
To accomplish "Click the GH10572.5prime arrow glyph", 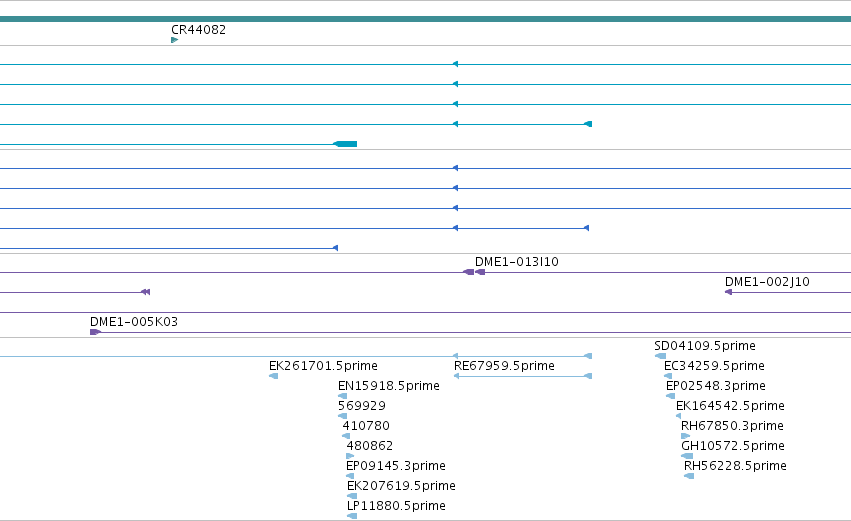I will click(687, 456).
